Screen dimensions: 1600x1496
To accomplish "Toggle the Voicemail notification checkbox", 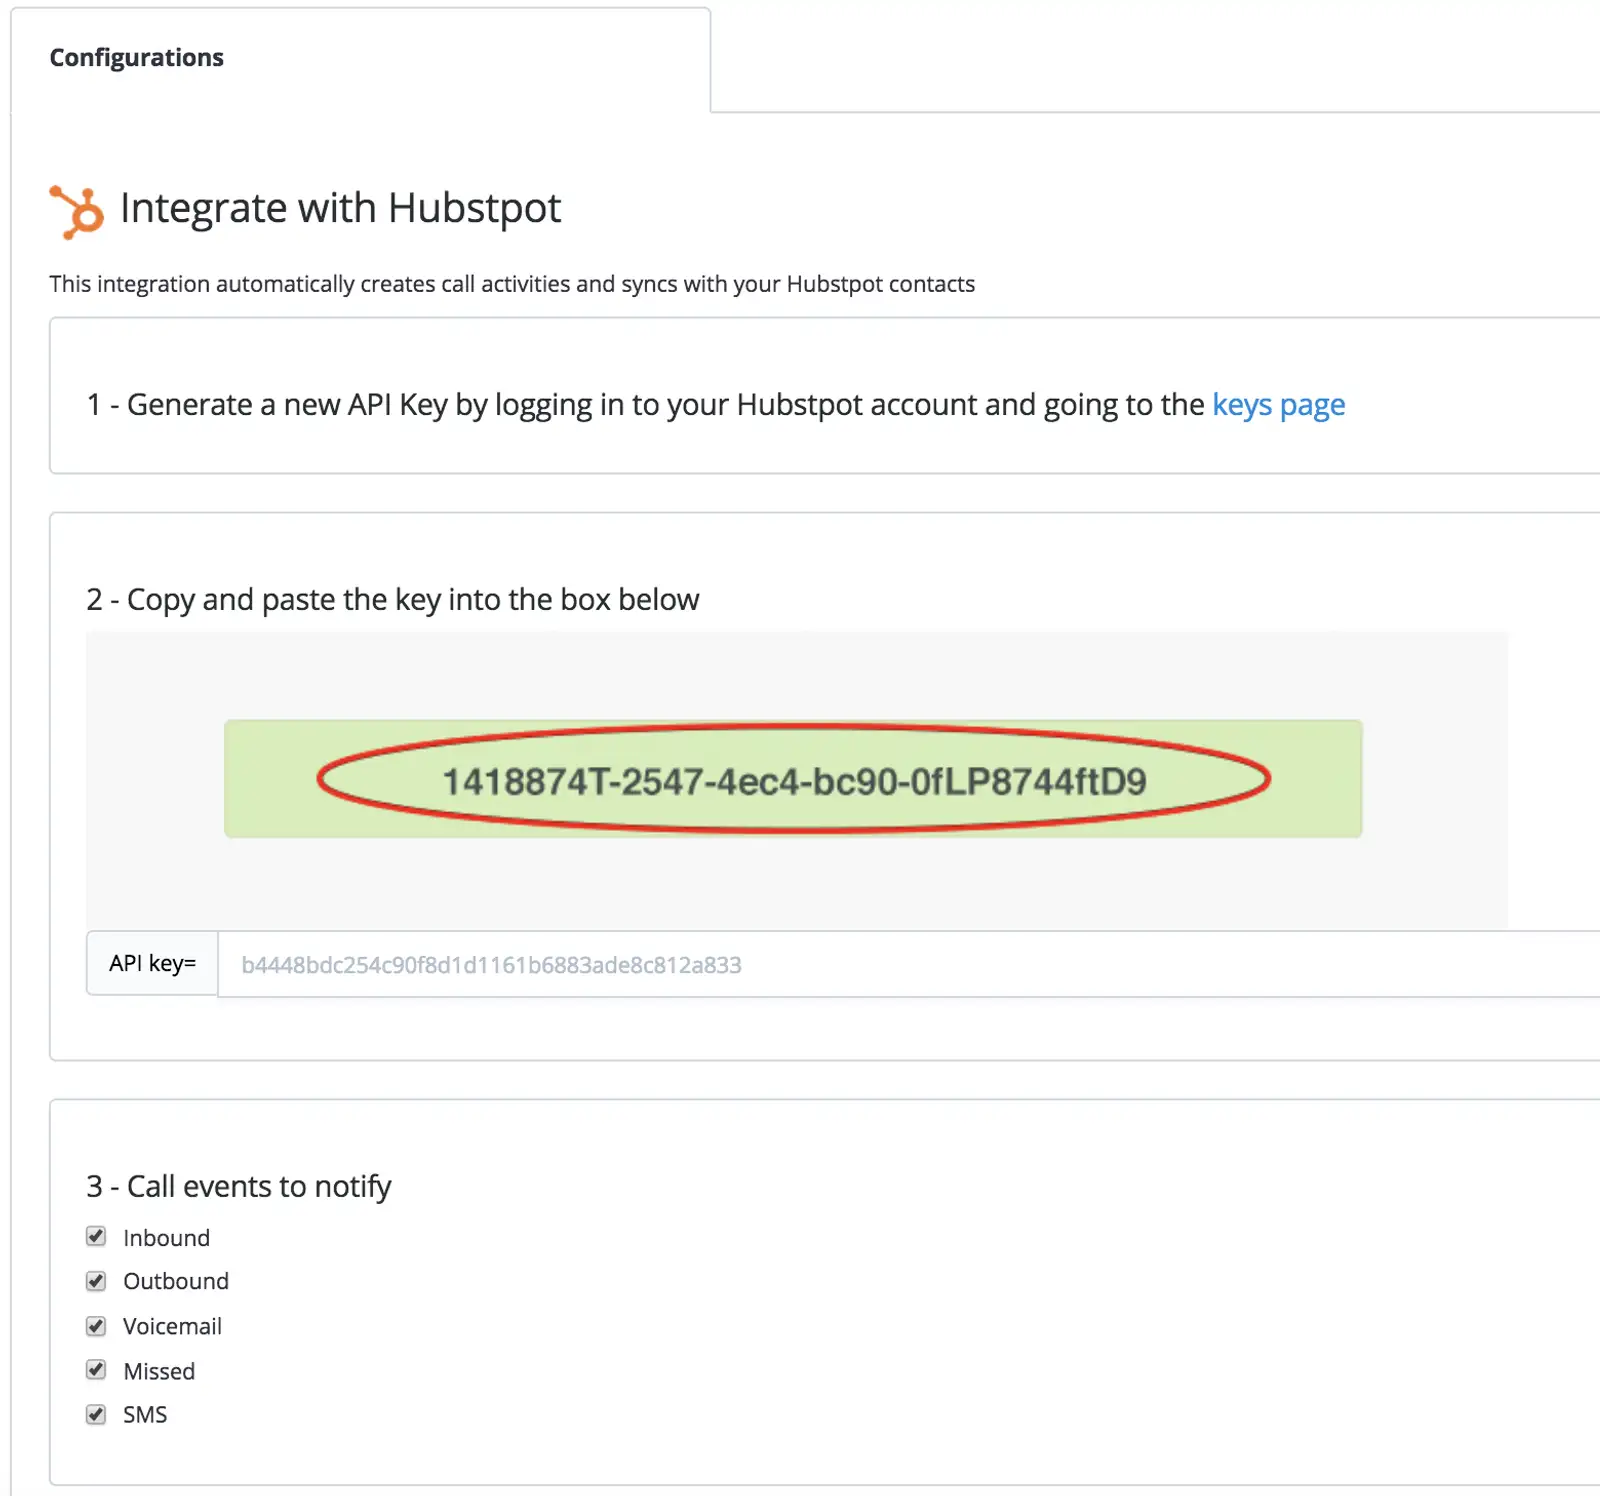I will coord(95,1326).
